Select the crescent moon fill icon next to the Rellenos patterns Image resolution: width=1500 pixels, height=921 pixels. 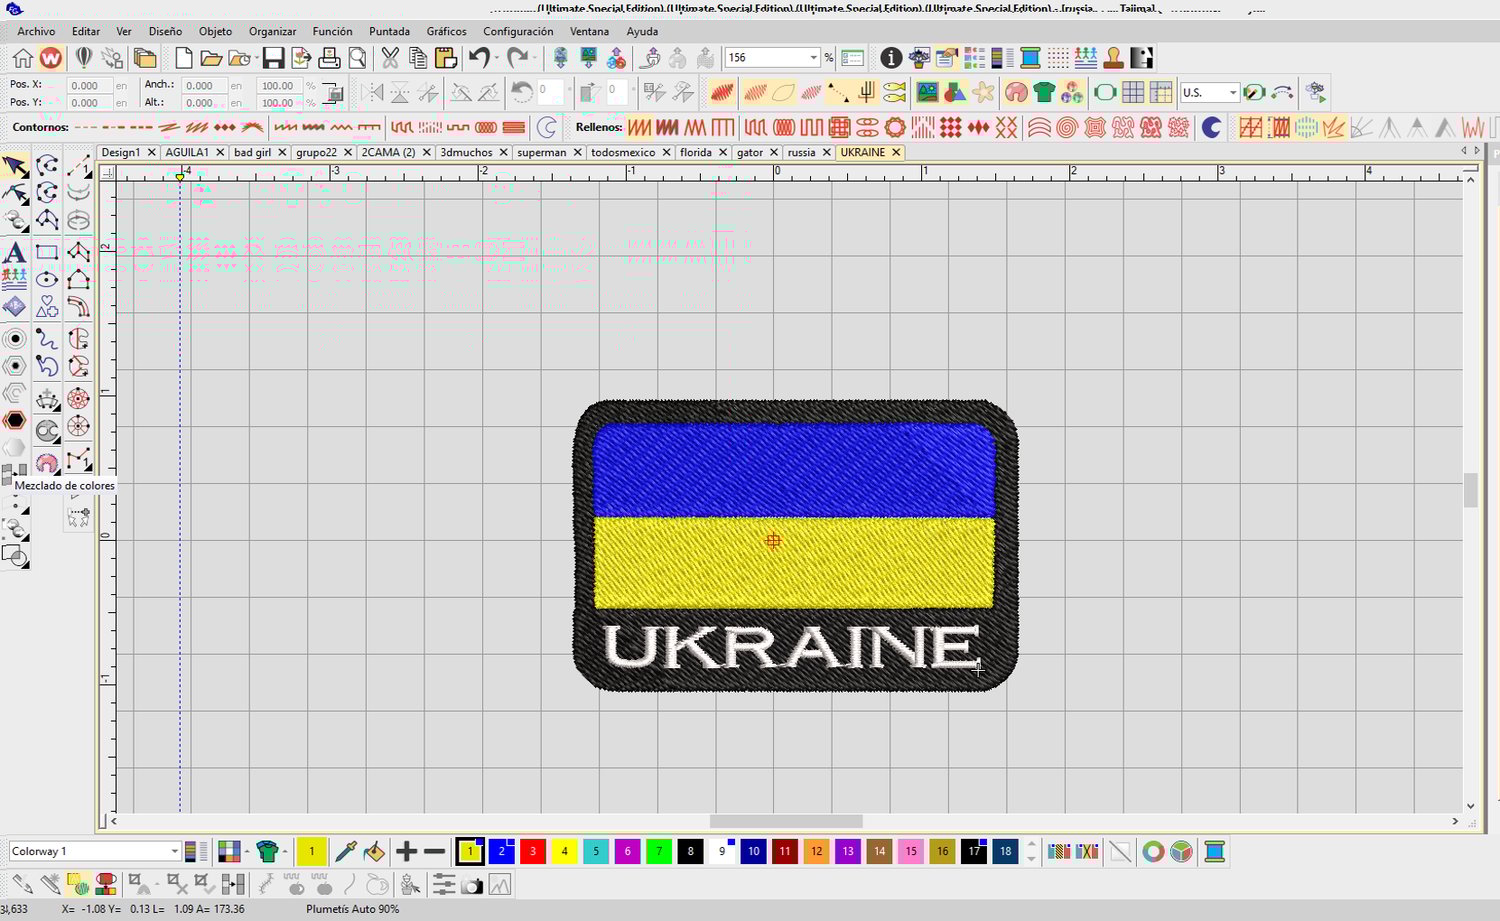tap(1211, 127)
